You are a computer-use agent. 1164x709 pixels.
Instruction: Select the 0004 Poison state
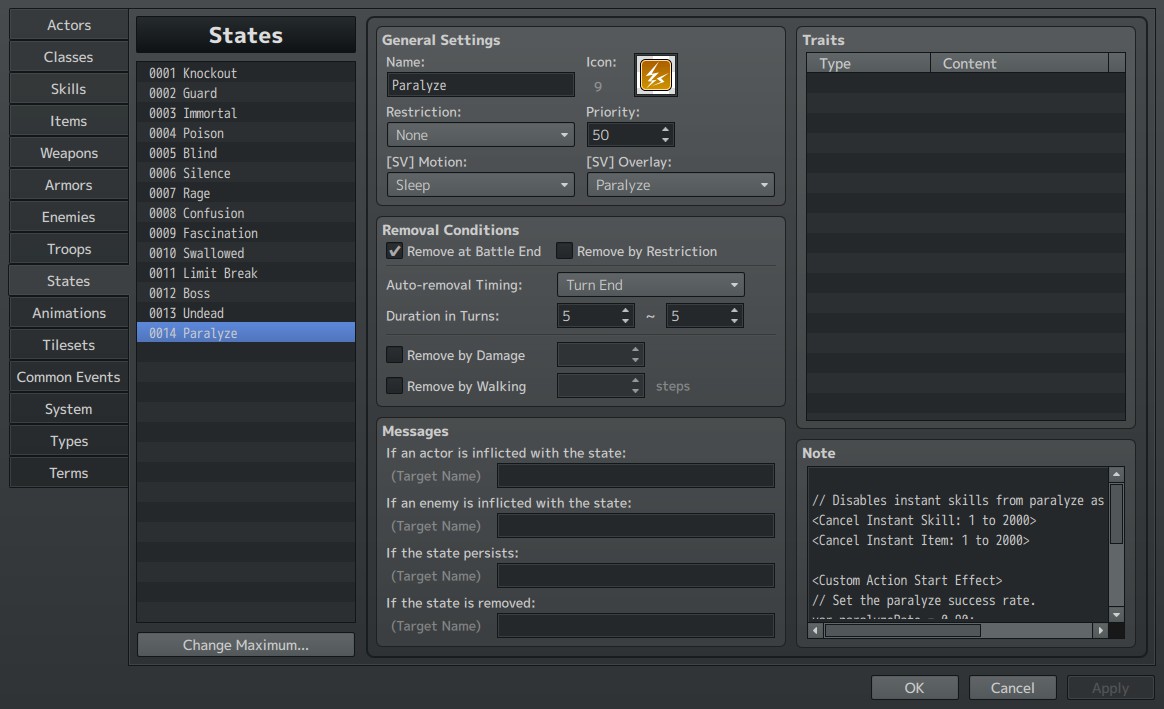tap(246, 133)
